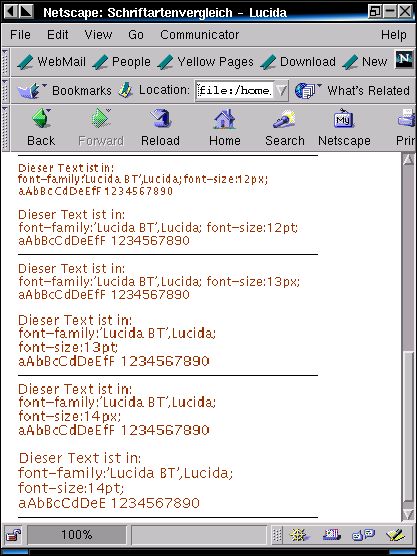The height and width of the screenshot is (556, 417).
Task: Click the Yellow Pages toolbar link
Action: [206, 62]
